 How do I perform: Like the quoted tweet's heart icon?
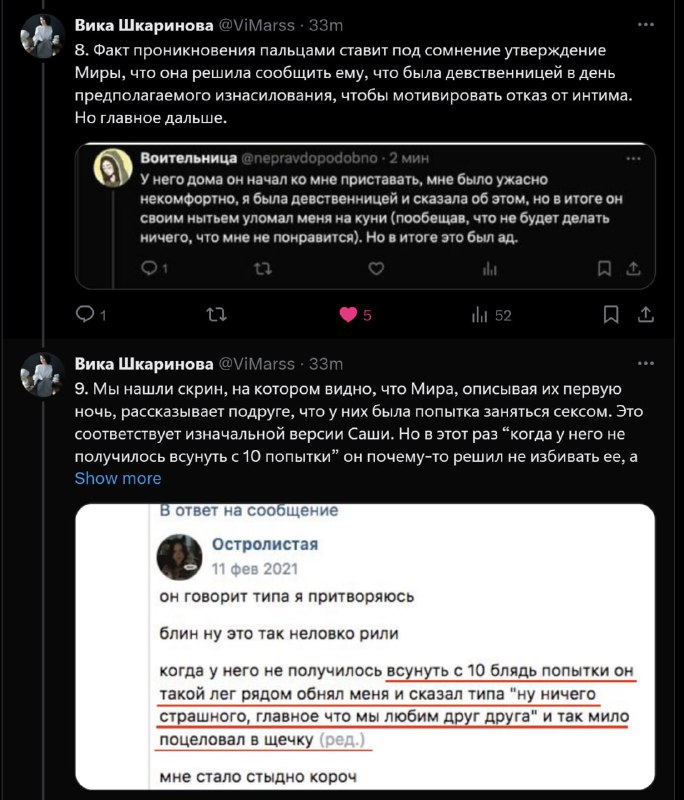[x=376, y=268]
